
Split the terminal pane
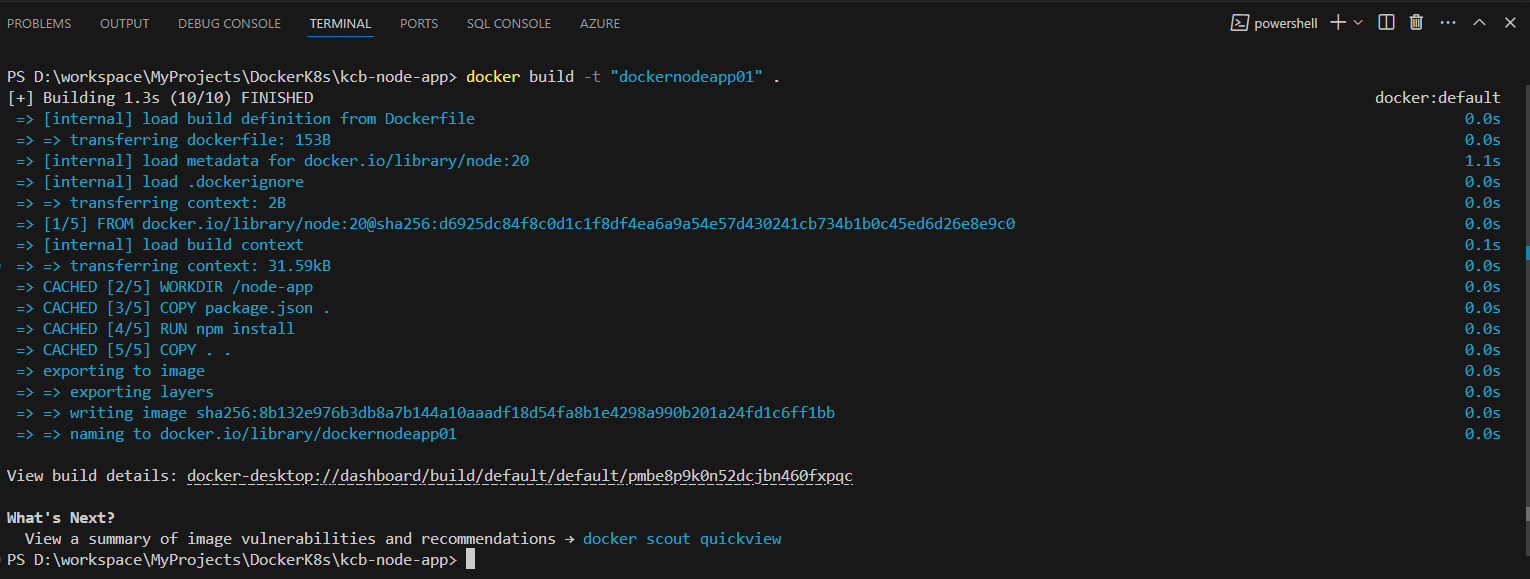[1386, 22]
